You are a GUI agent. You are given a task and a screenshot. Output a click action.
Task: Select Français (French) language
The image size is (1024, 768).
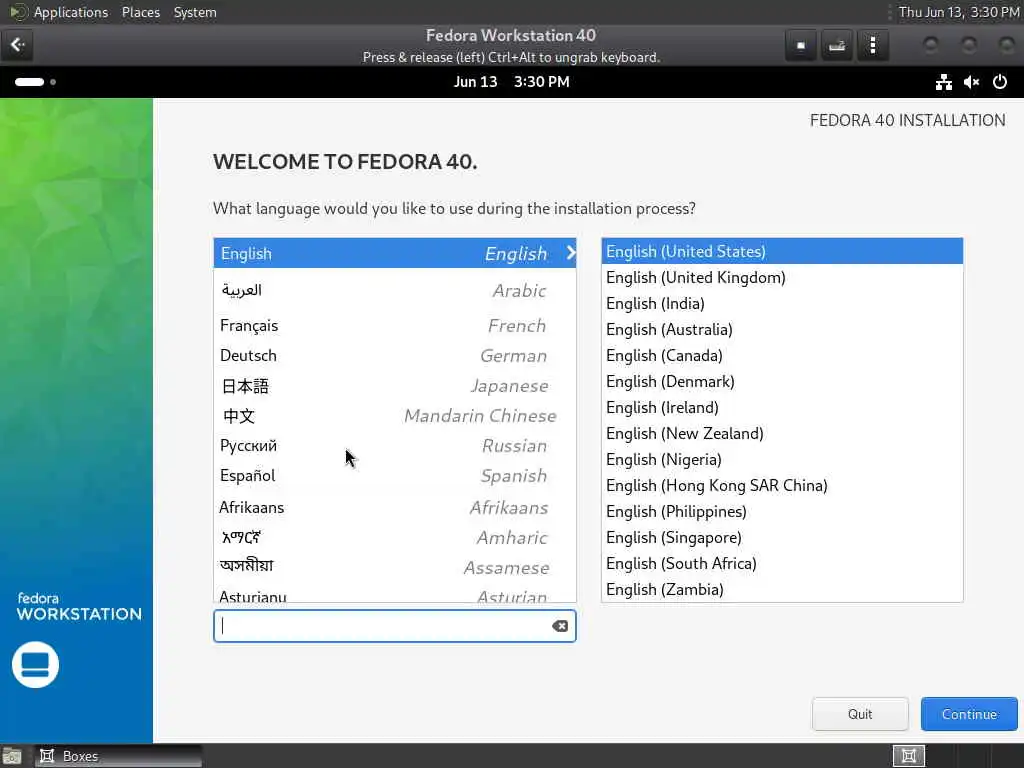pos(395,326)
